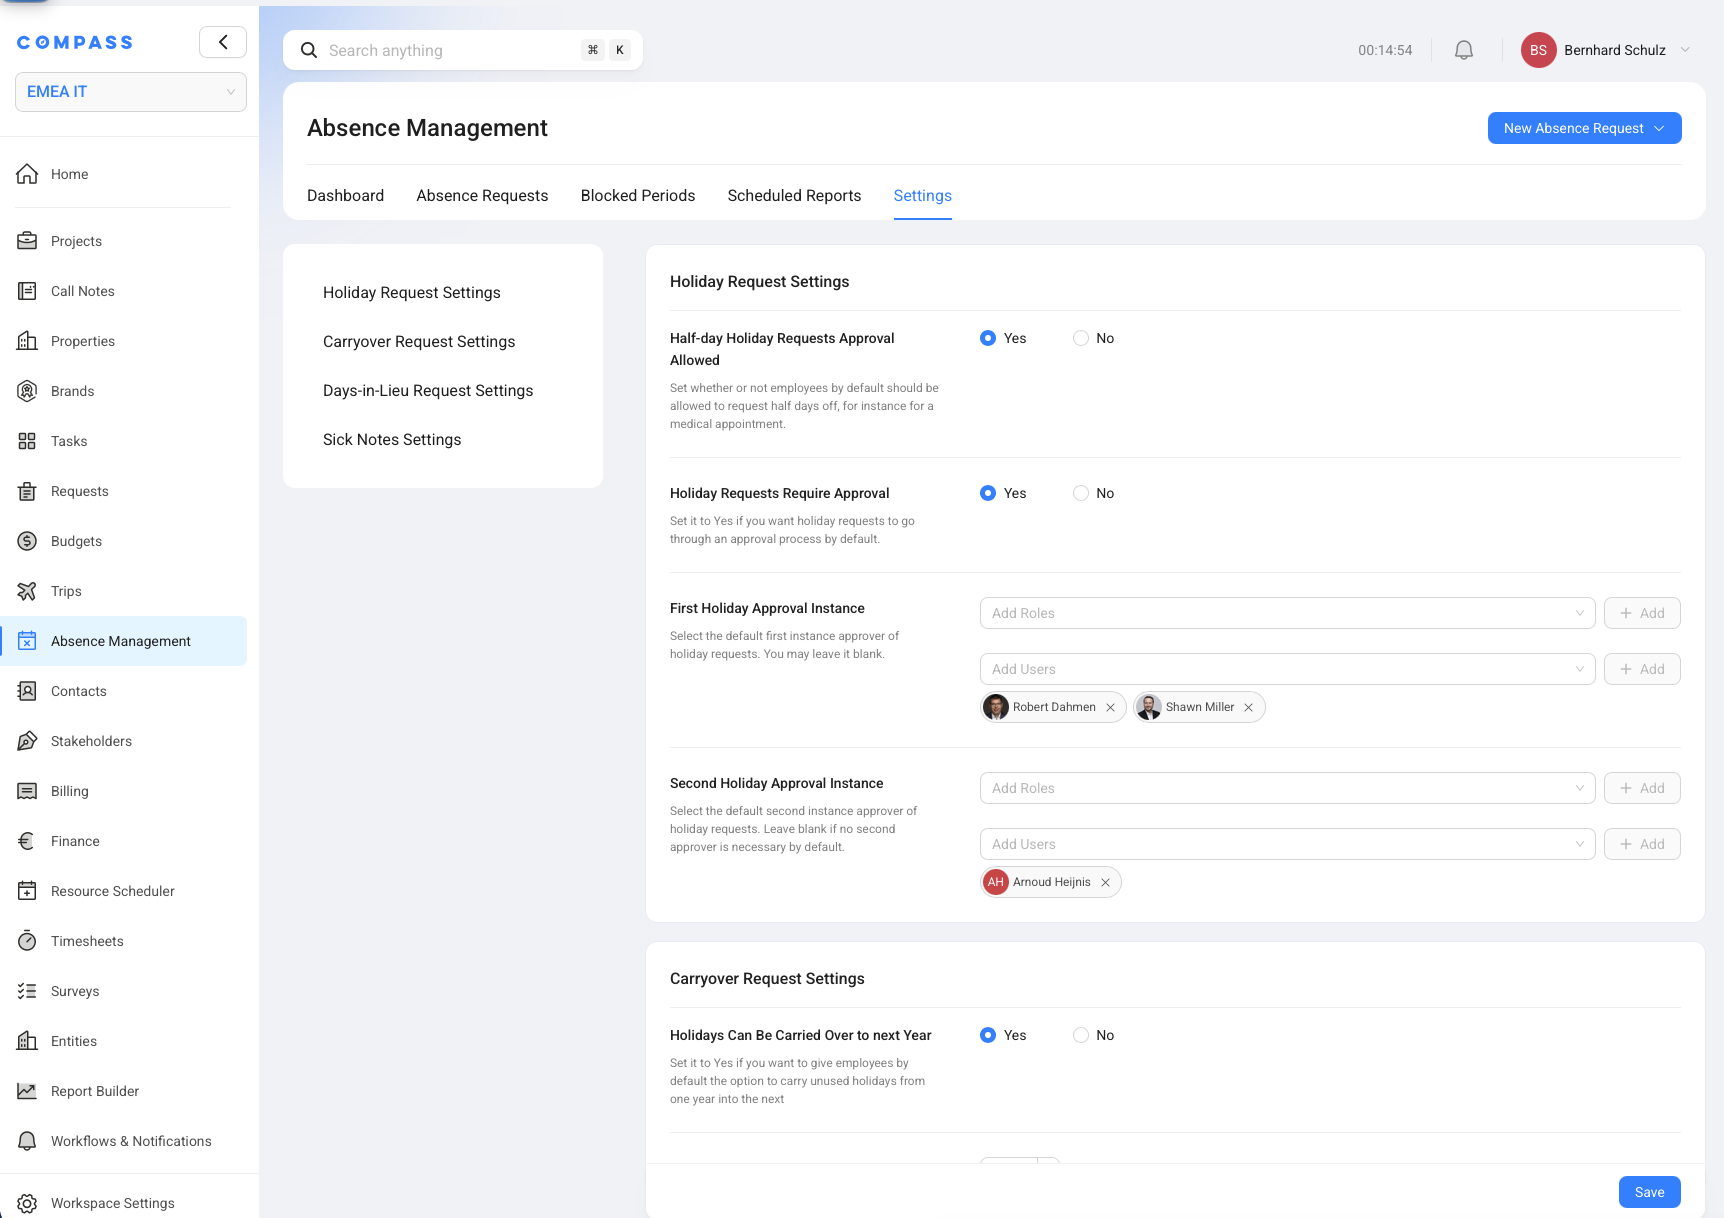Click the Finance euro icon
Viewport: 1724px width, 1218px height.
point(27,841)
